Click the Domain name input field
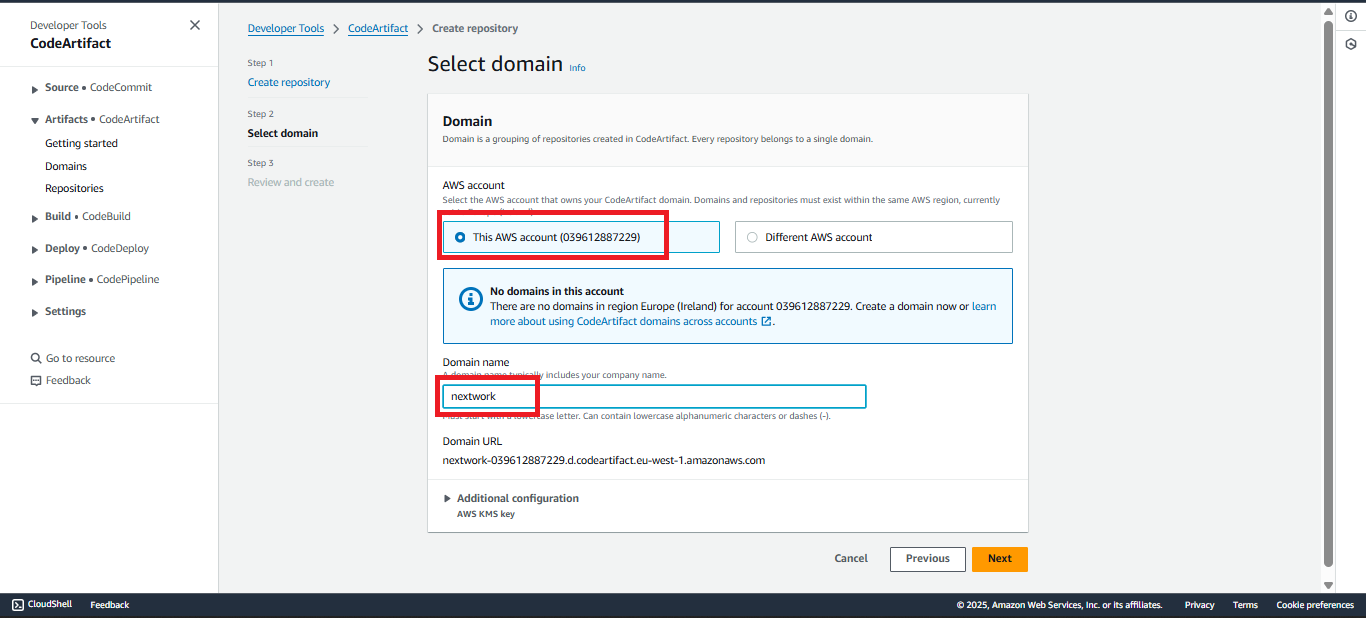The height and width of the screenshot is (618, 1366). (654, 397)
